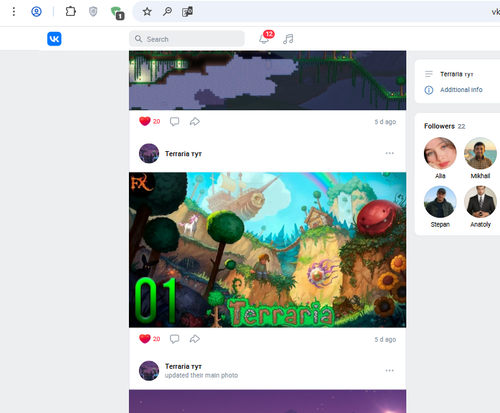Click the name Mikhail under the avatar
500x413 pixels.
pyautogui.click(x=480, y=176)
